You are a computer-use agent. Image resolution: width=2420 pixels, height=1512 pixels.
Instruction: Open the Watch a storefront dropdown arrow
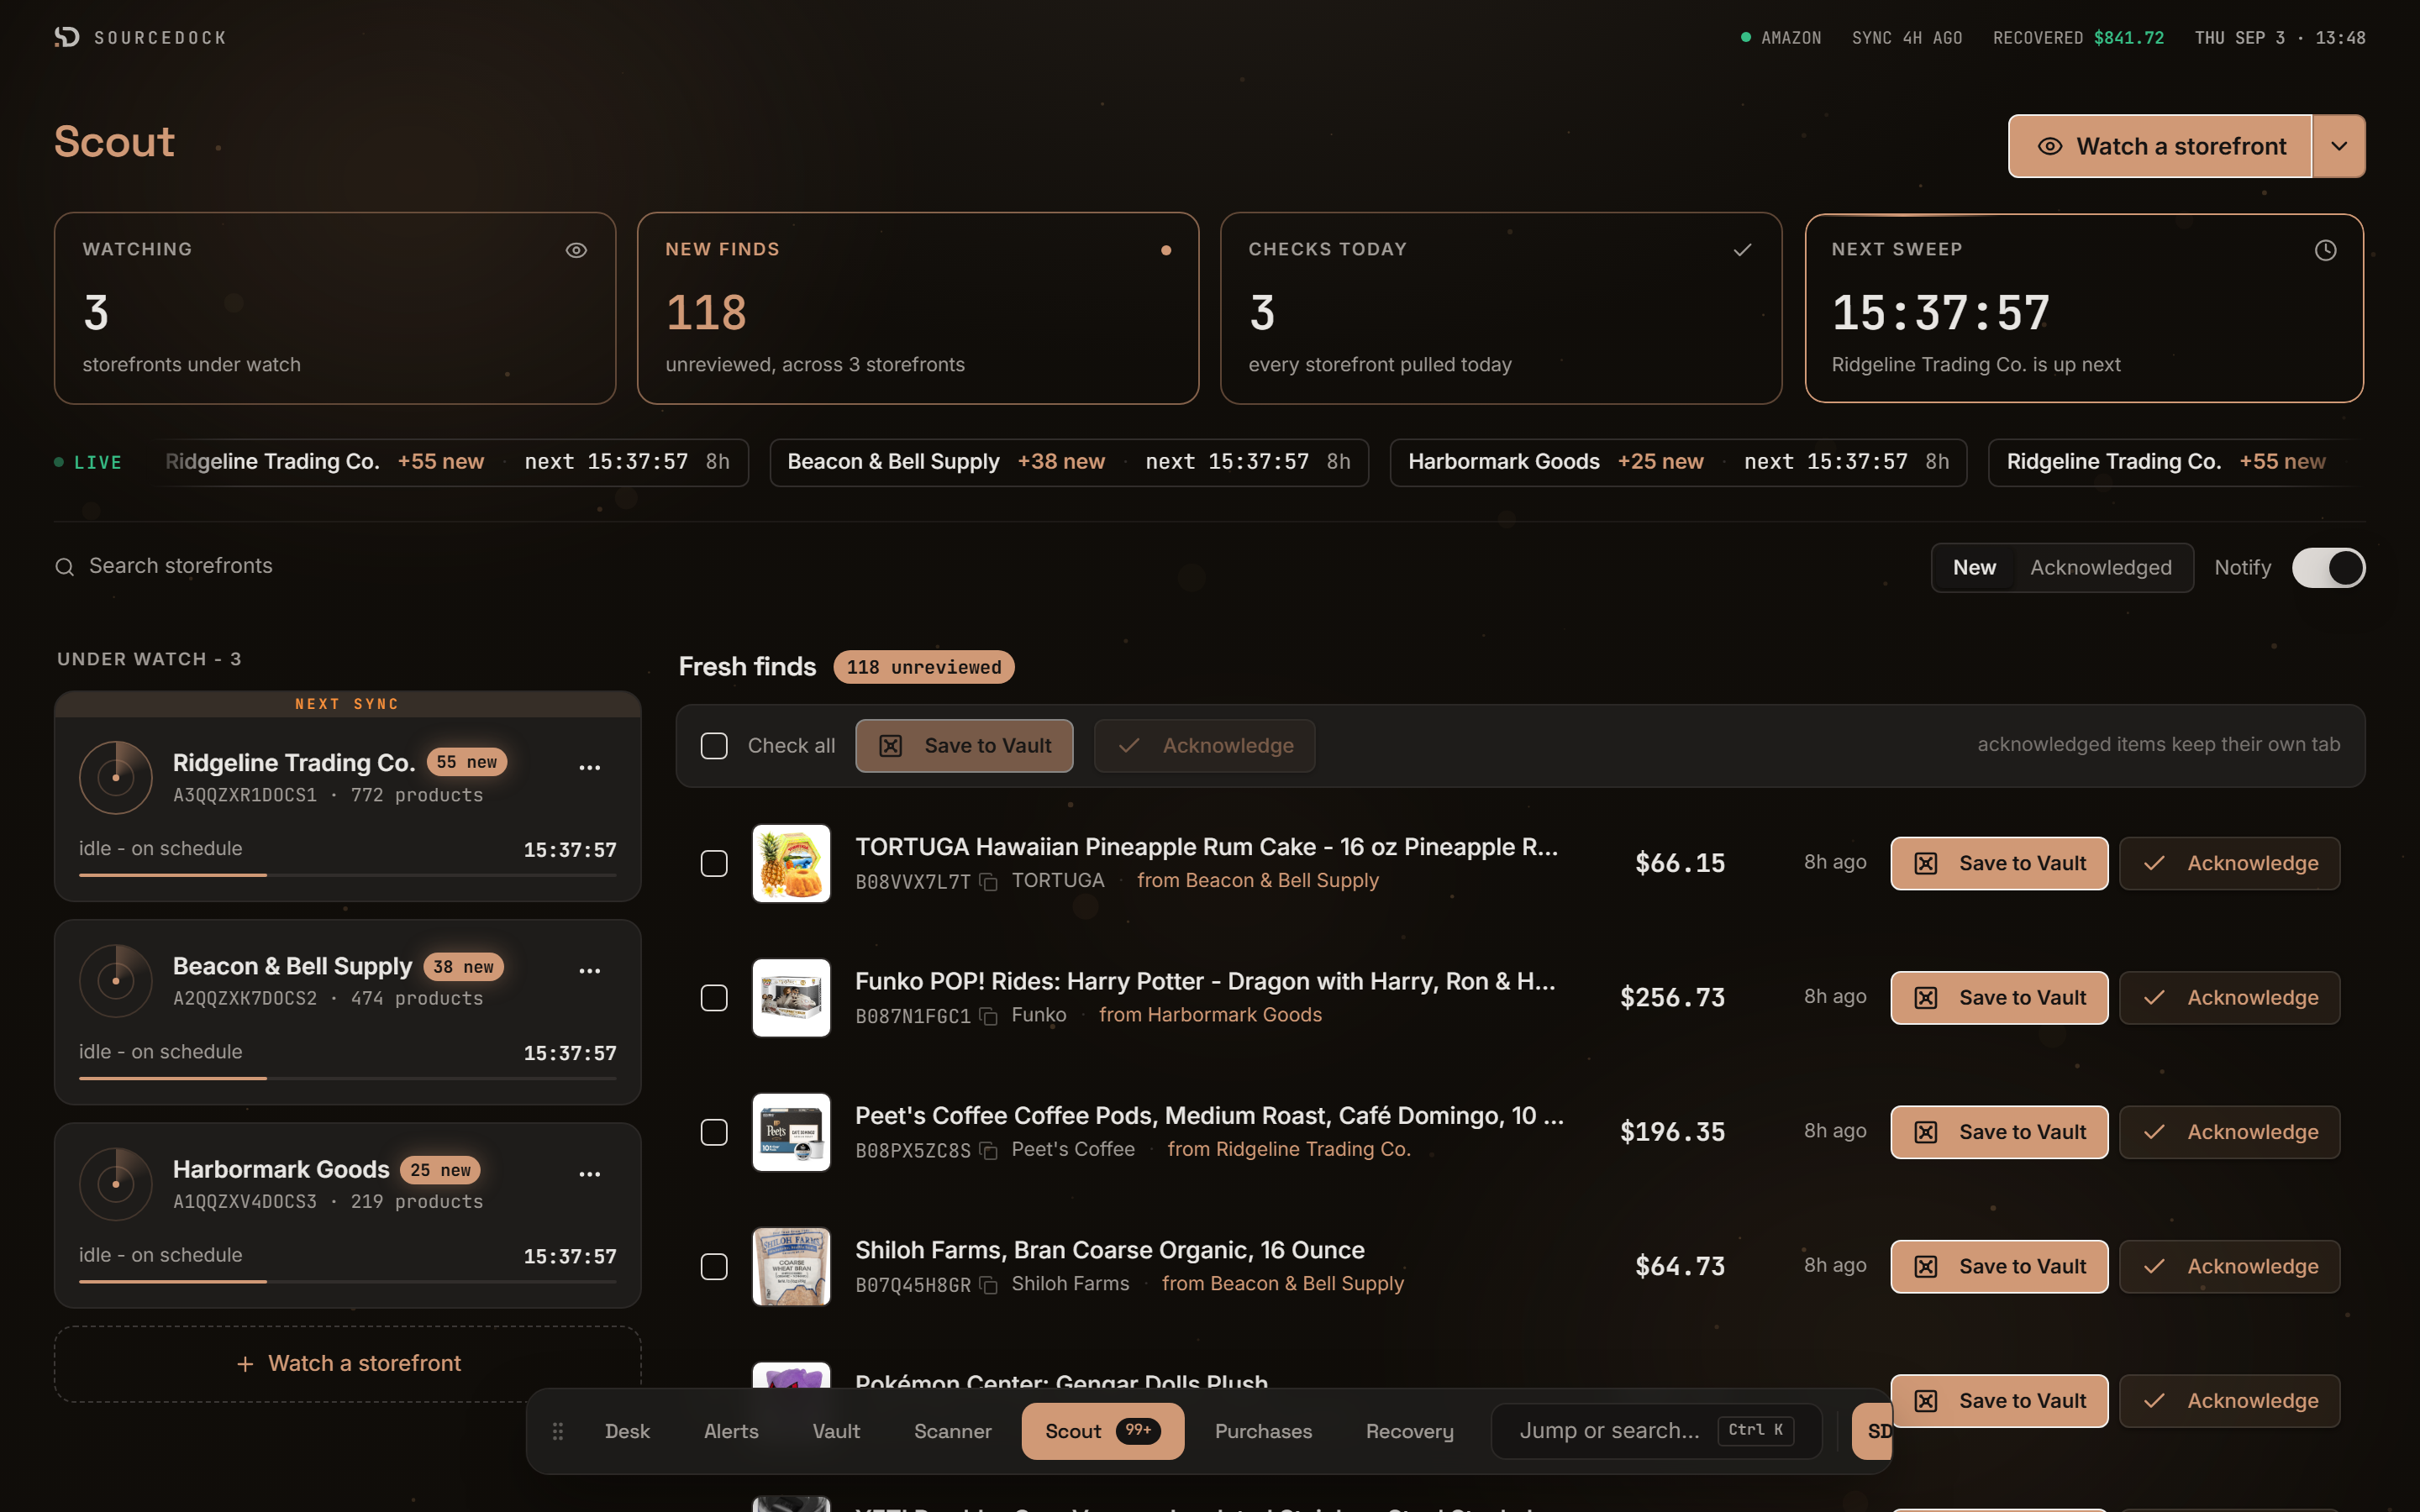[x=2339, y=146]
